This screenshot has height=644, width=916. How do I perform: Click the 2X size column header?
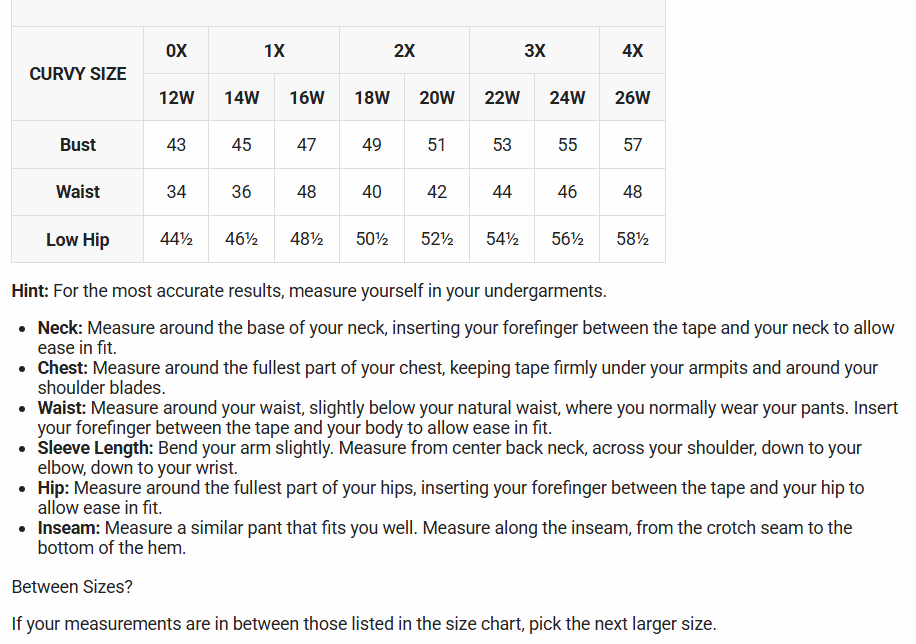404,51
